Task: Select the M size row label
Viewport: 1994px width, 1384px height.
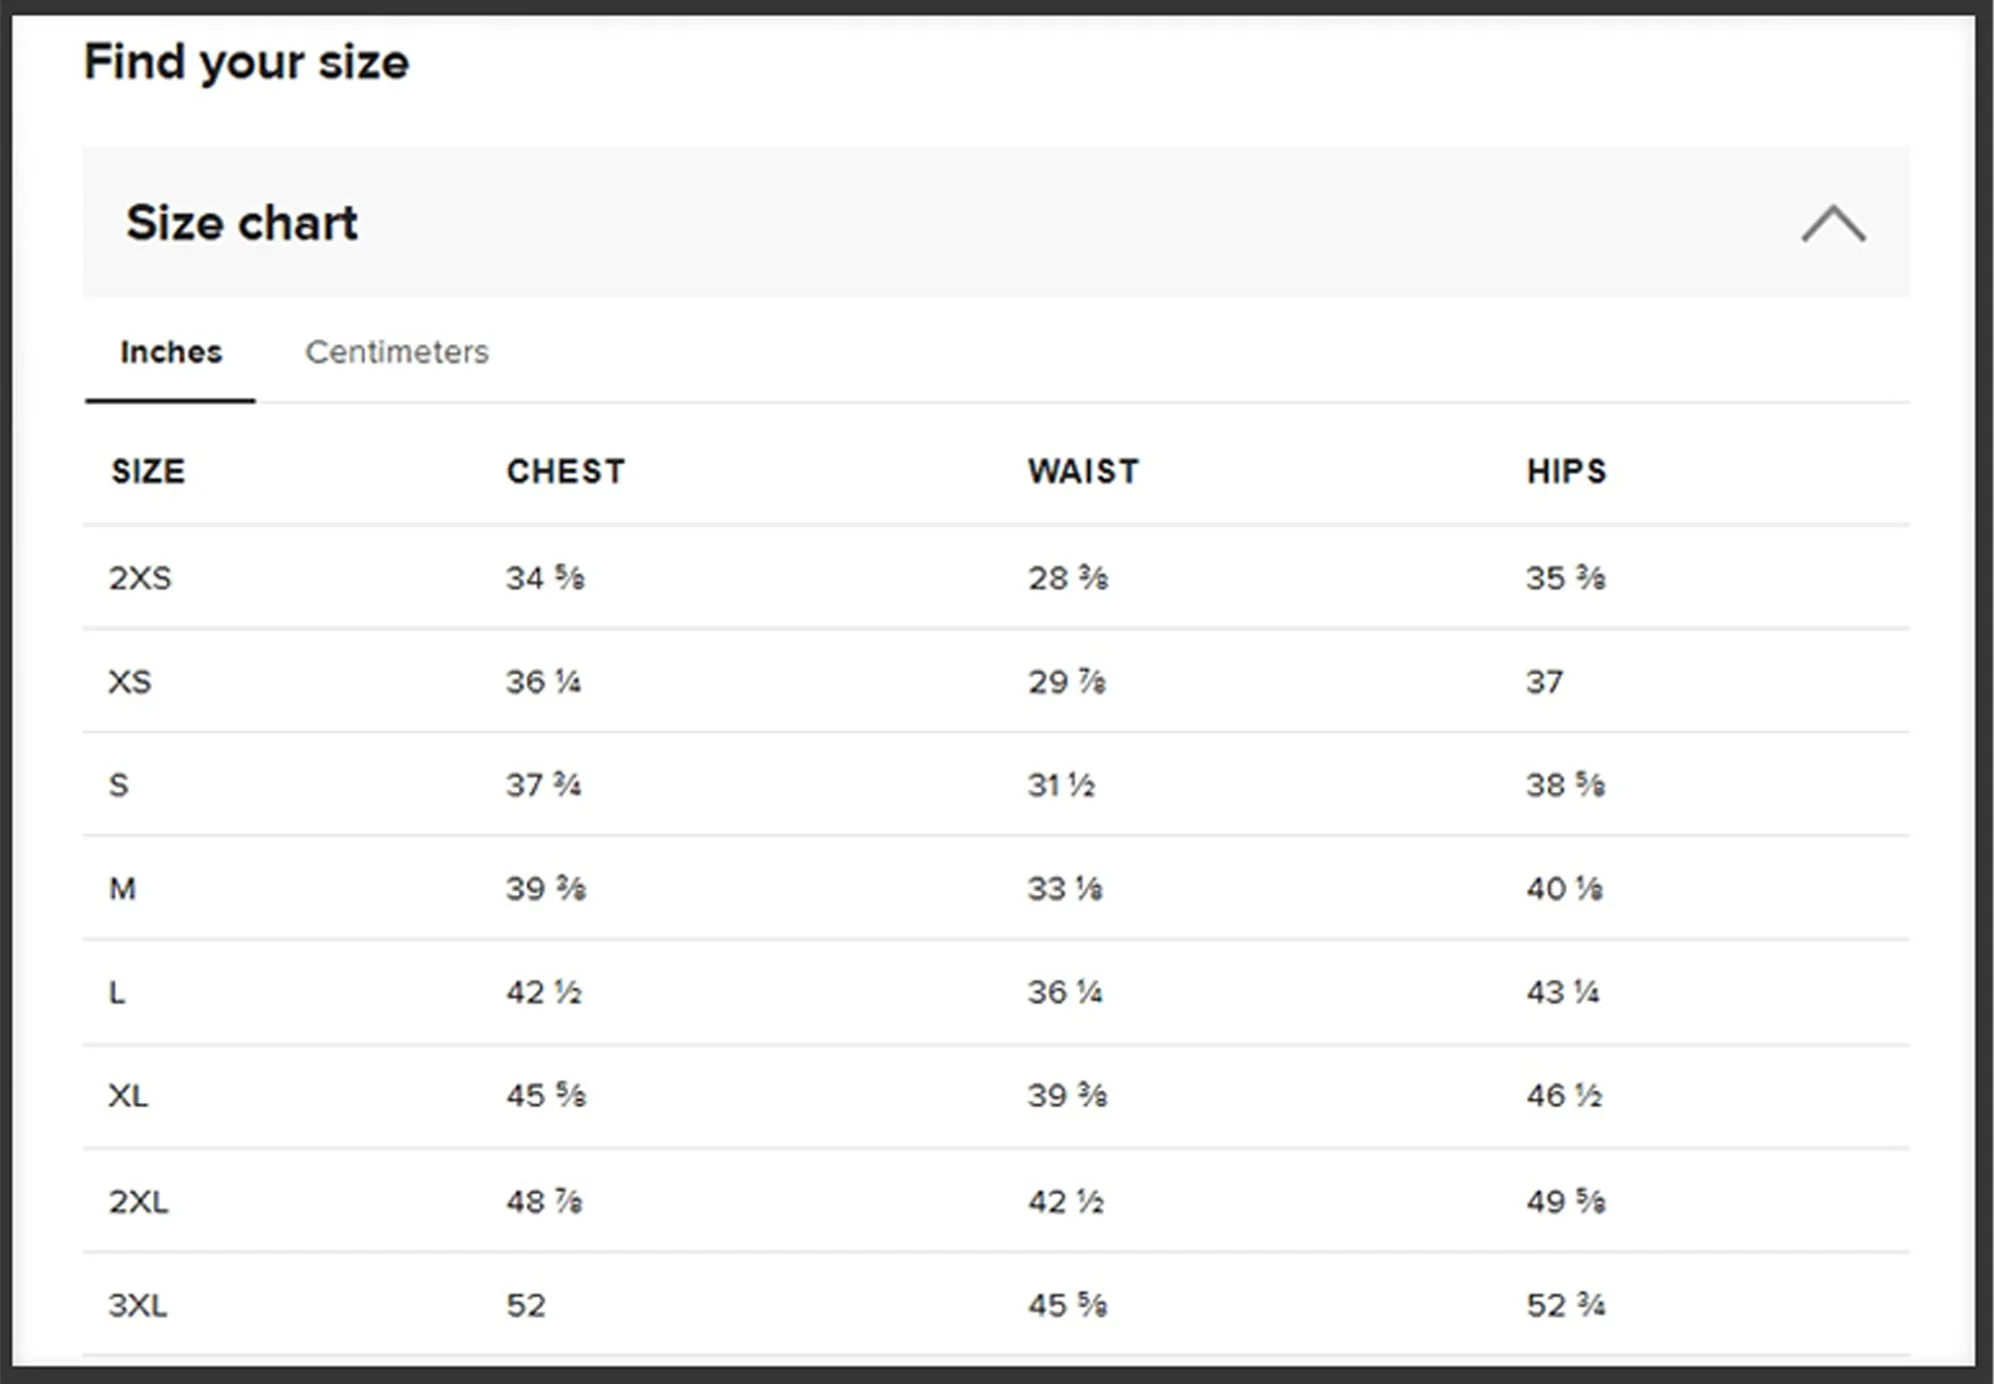Action: (x=122, y=888)
